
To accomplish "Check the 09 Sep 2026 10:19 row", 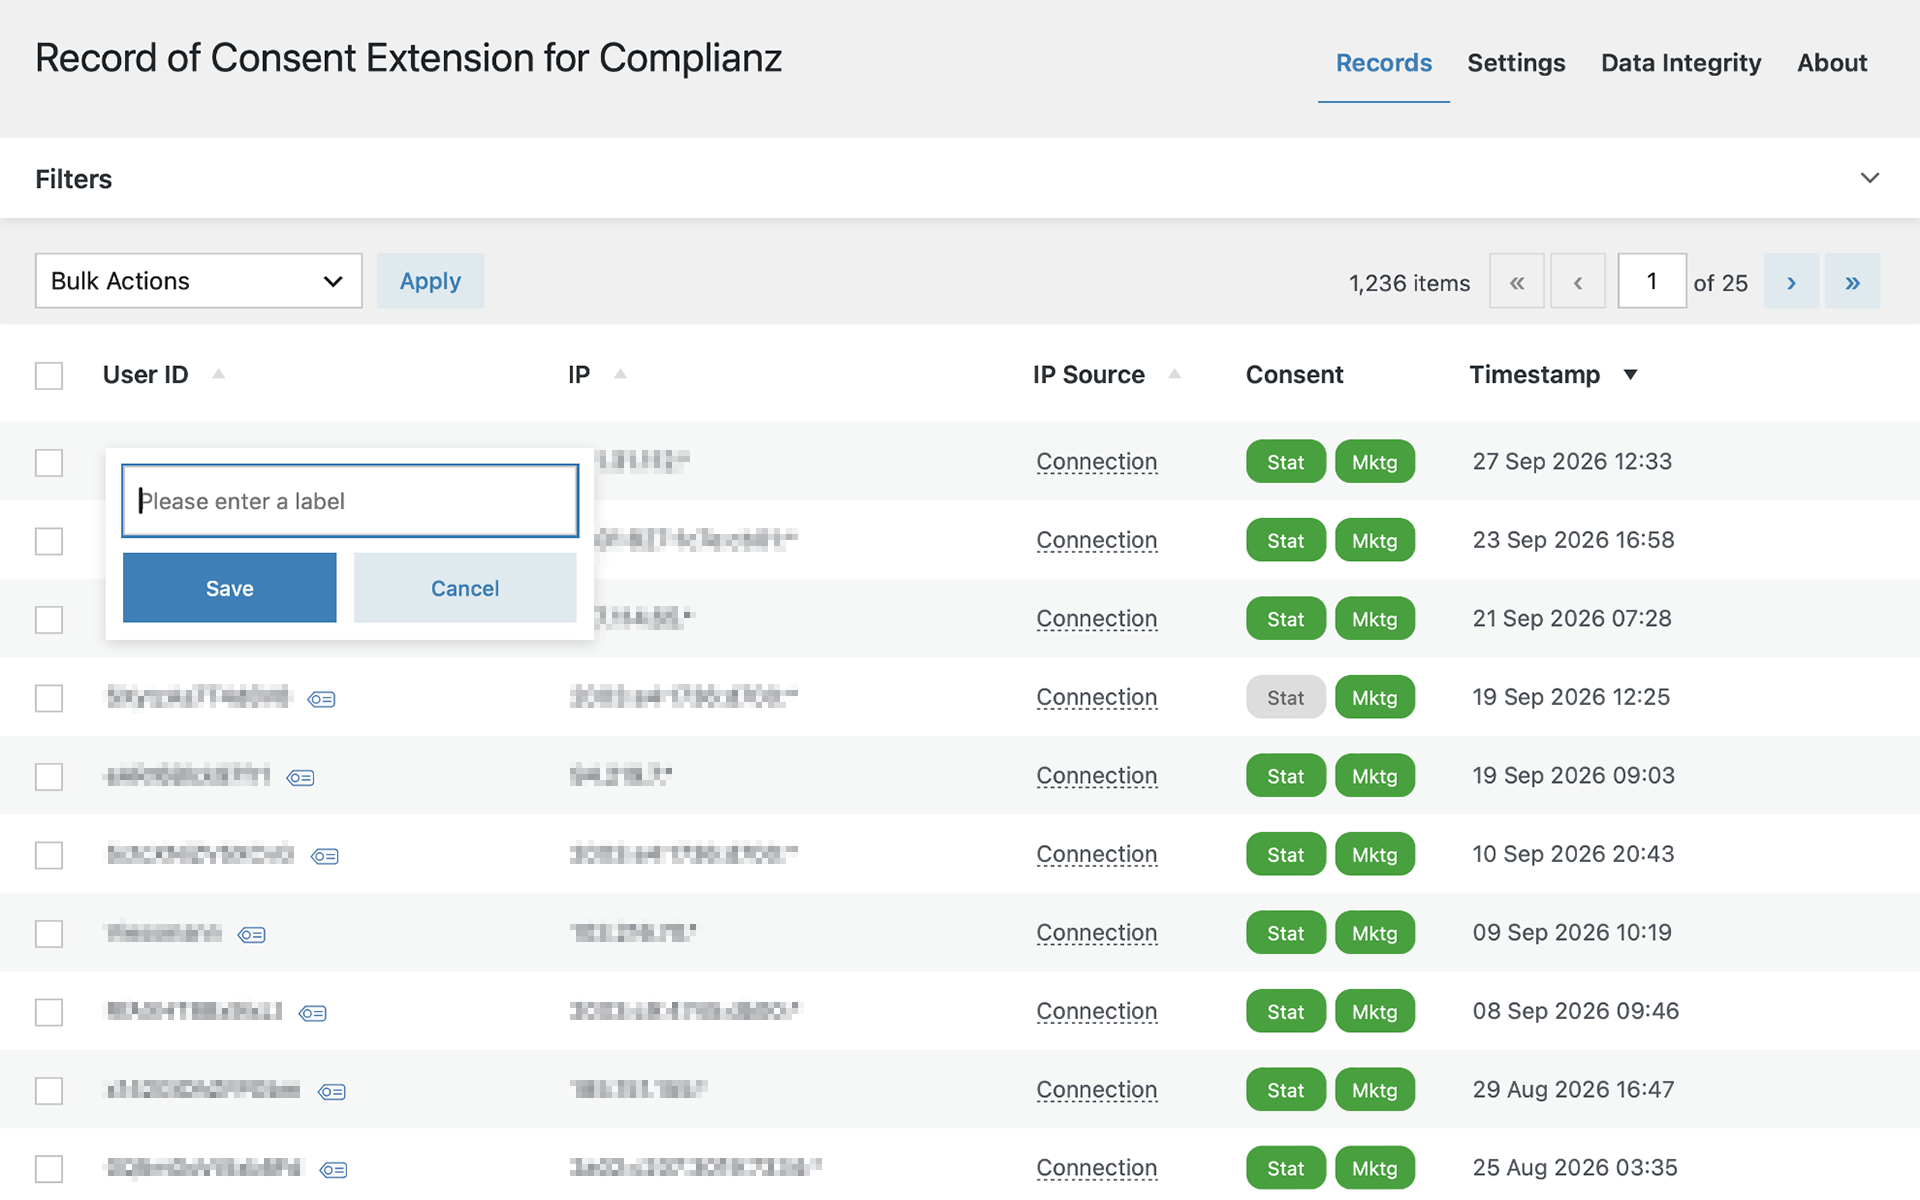I will (49, 934).
